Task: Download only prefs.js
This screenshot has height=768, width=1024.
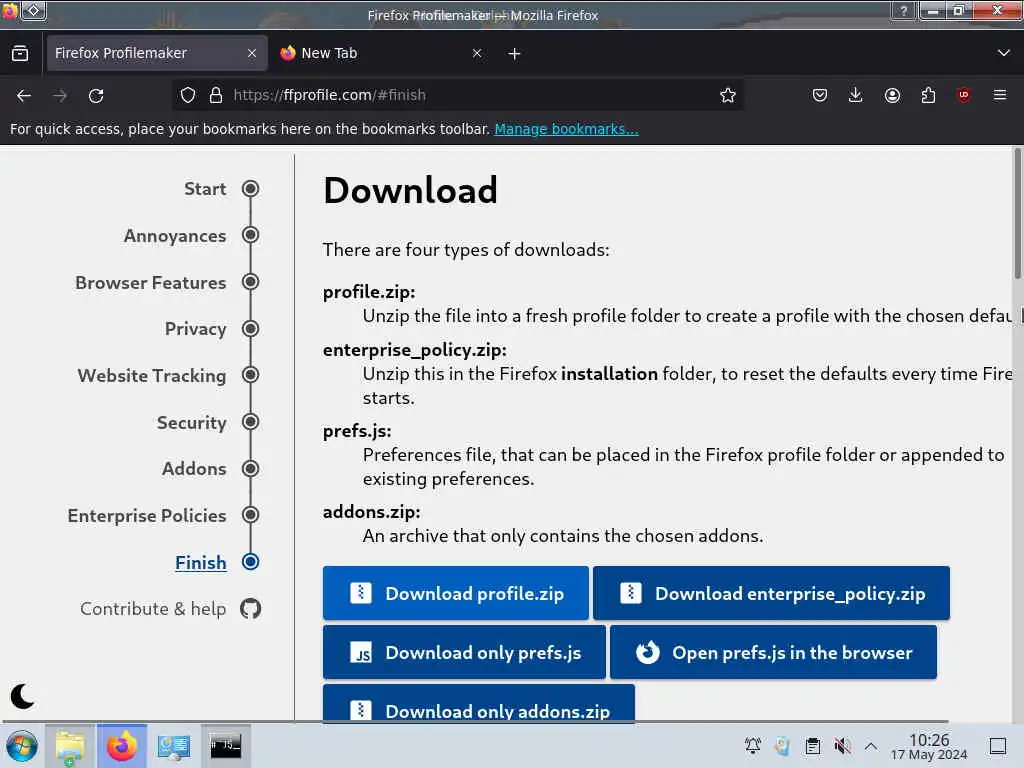Action: (x=464, y=652)
